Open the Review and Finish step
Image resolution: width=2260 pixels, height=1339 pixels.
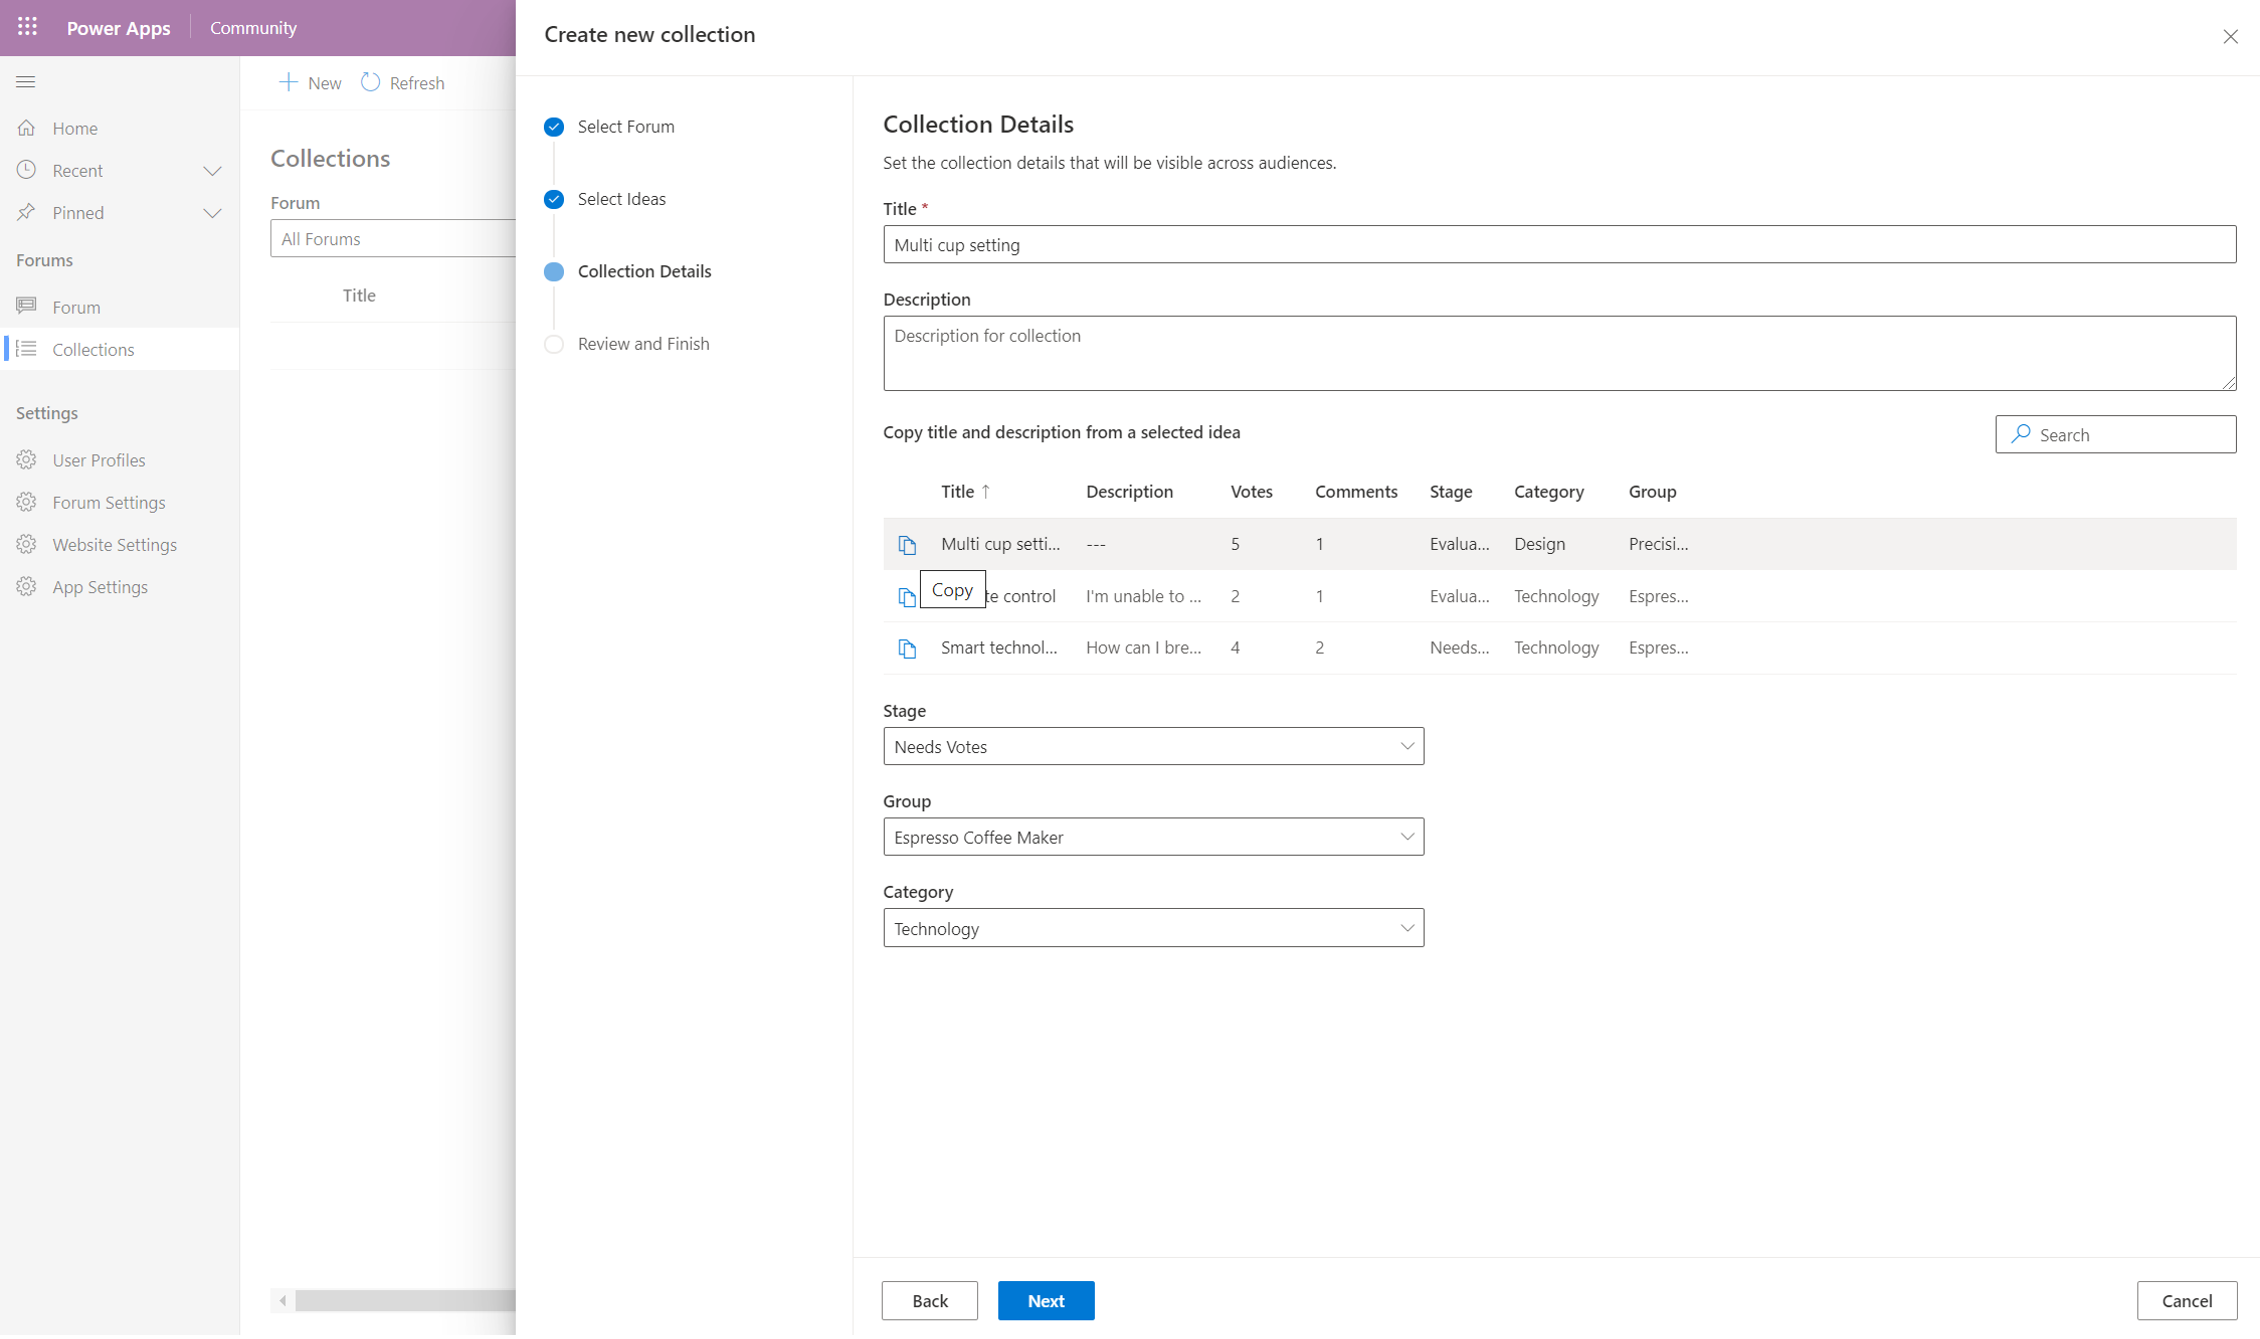[x=642, y=343]
